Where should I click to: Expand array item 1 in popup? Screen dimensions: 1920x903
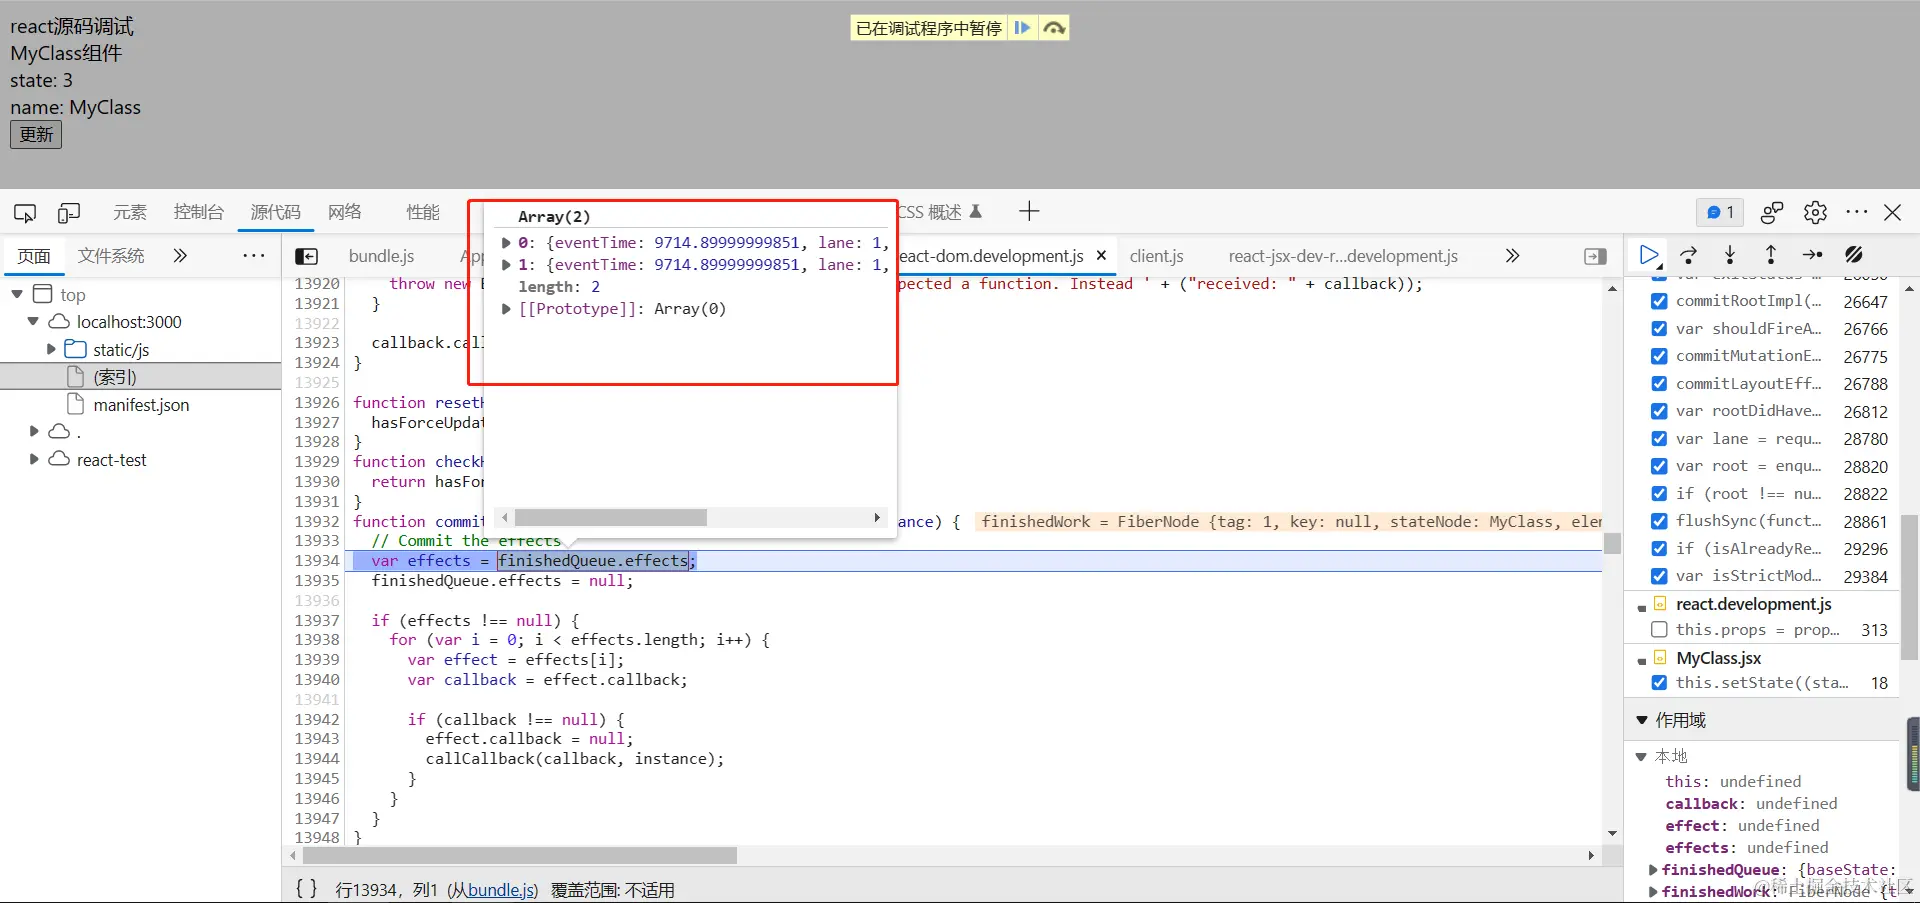click(x=506, y=265)
